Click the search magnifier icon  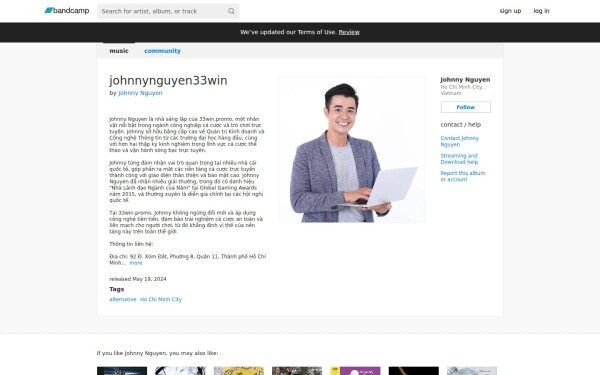click(x=231, y=11)
